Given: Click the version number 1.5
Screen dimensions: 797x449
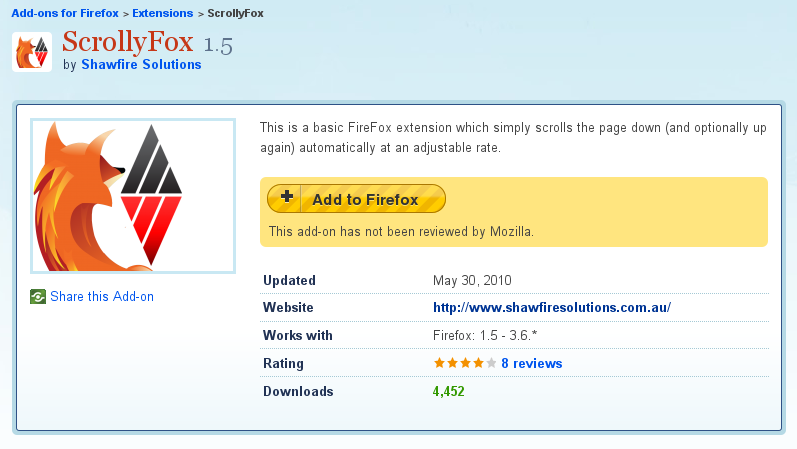Looking at the screenshot, I should [218, 45].
